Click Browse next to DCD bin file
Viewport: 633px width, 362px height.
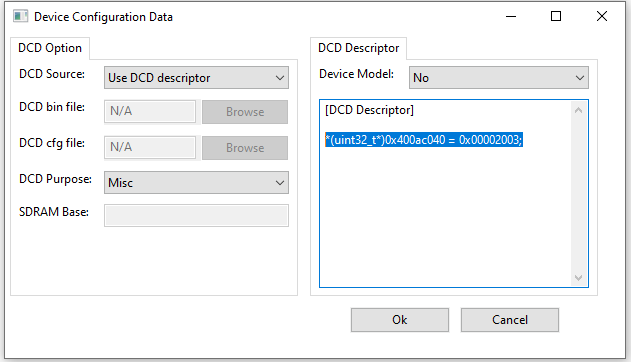pos(245,112)
